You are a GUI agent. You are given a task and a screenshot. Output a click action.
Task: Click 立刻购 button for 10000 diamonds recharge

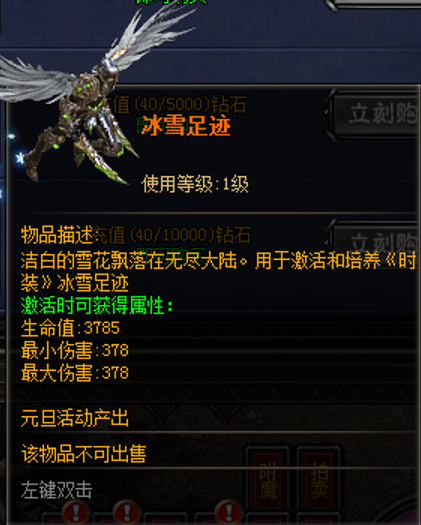(377, 243)
